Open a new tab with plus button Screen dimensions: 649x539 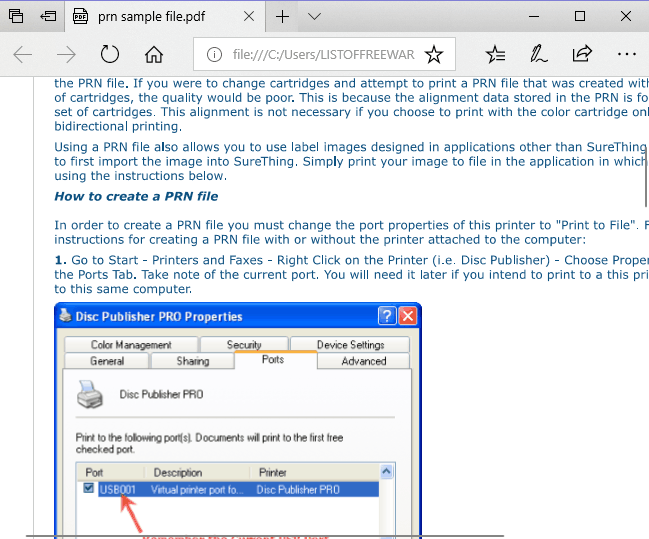(x=282, y=17)
